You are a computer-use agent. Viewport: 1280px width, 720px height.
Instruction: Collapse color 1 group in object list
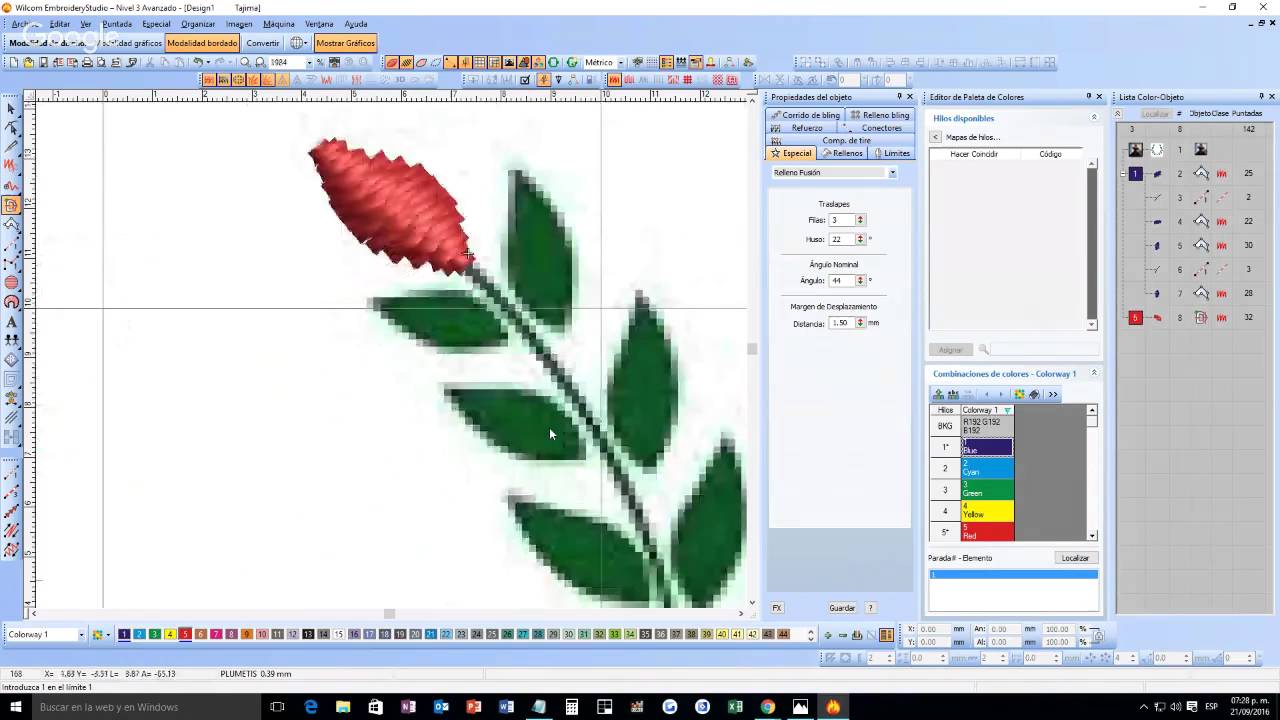(1123, 174)
